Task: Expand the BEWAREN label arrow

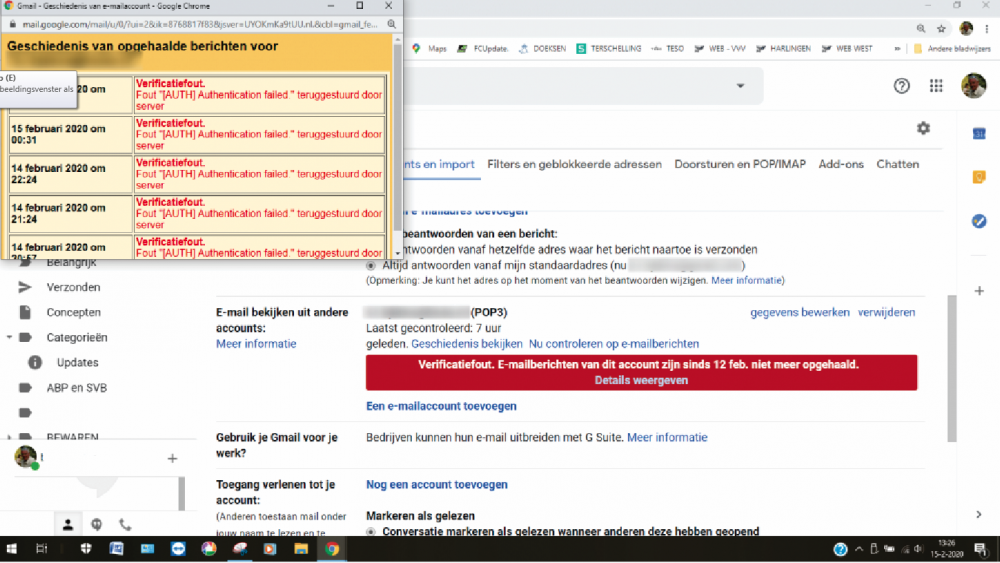Action: click(9, 437)
